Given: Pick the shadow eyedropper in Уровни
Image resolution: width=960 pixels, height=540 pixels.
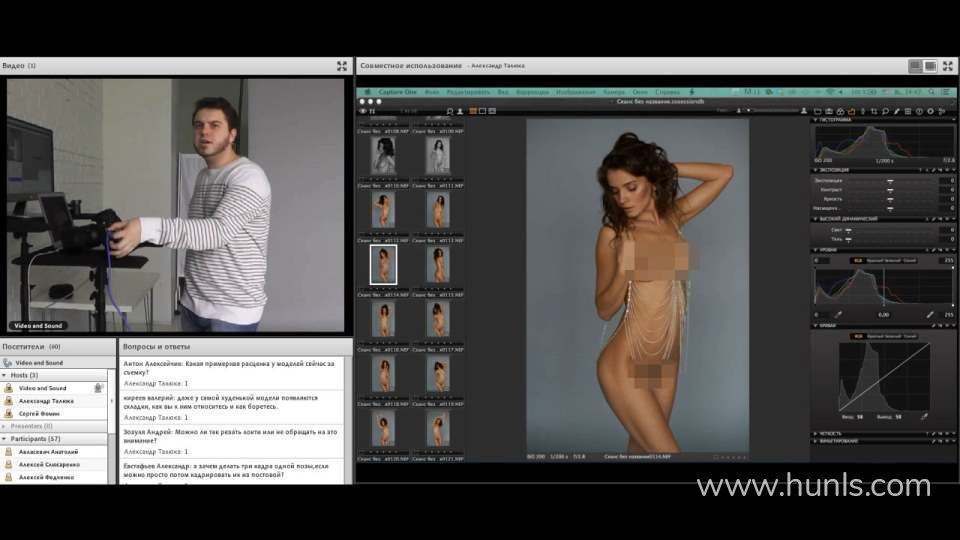Looking at the screenshot, I should pos(838,315).
